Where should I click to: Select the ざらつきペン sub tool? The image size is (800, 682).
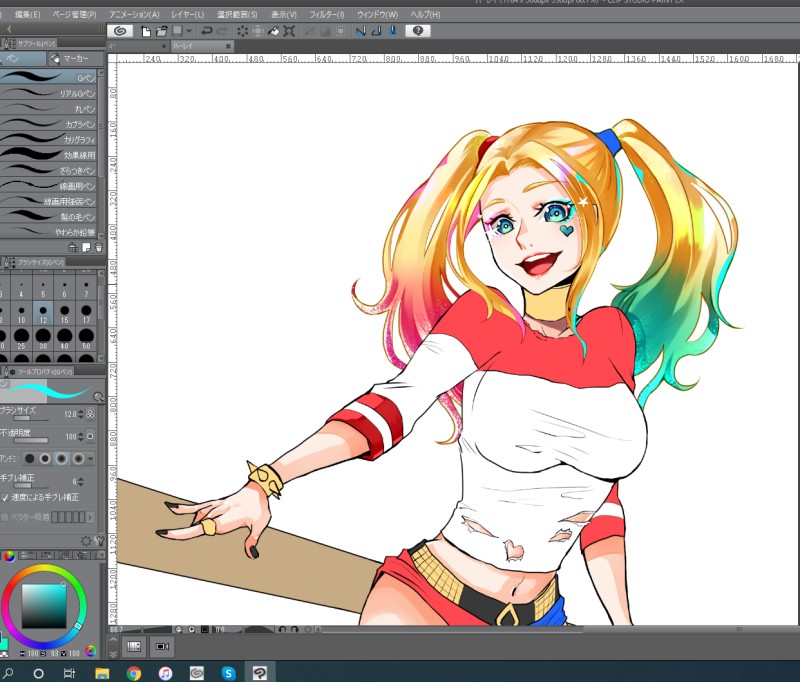(48, 170)
